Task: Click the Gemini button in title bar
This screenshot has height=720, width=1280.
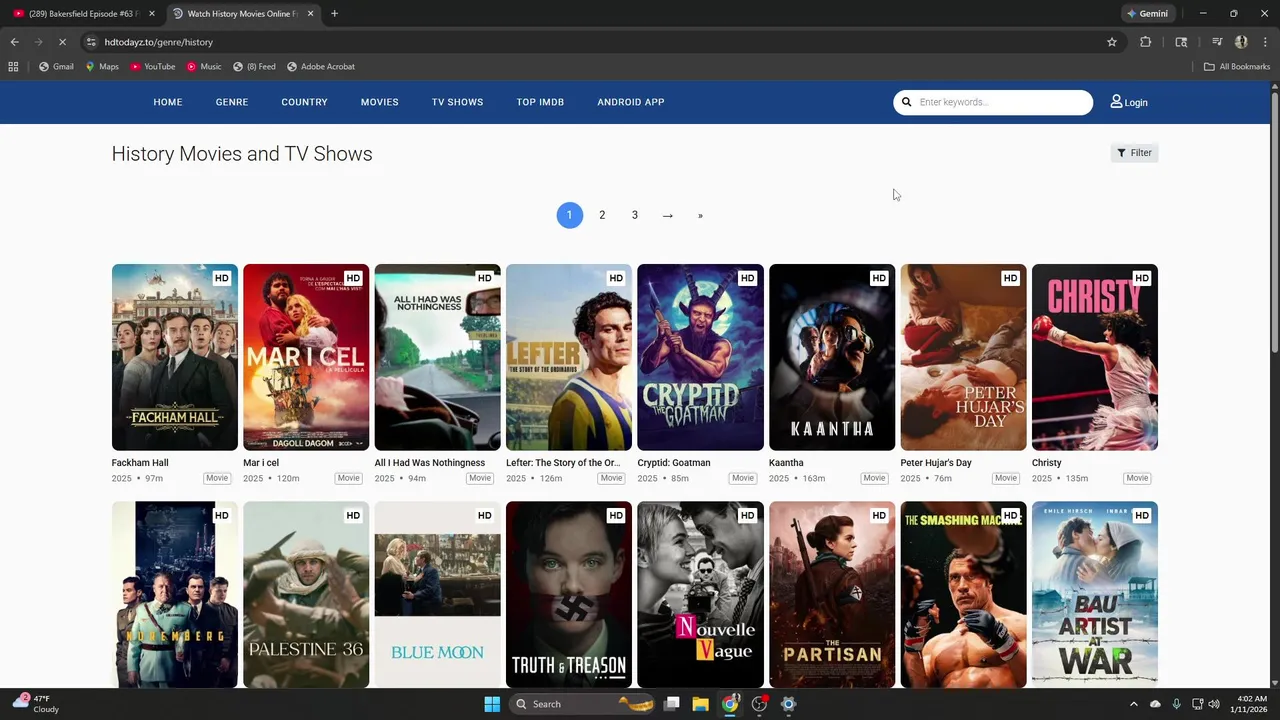Action: coord(1147,13)
